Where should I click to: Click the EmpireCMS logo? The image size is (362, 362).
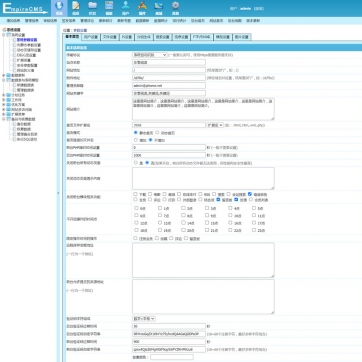tap(25, 9)
